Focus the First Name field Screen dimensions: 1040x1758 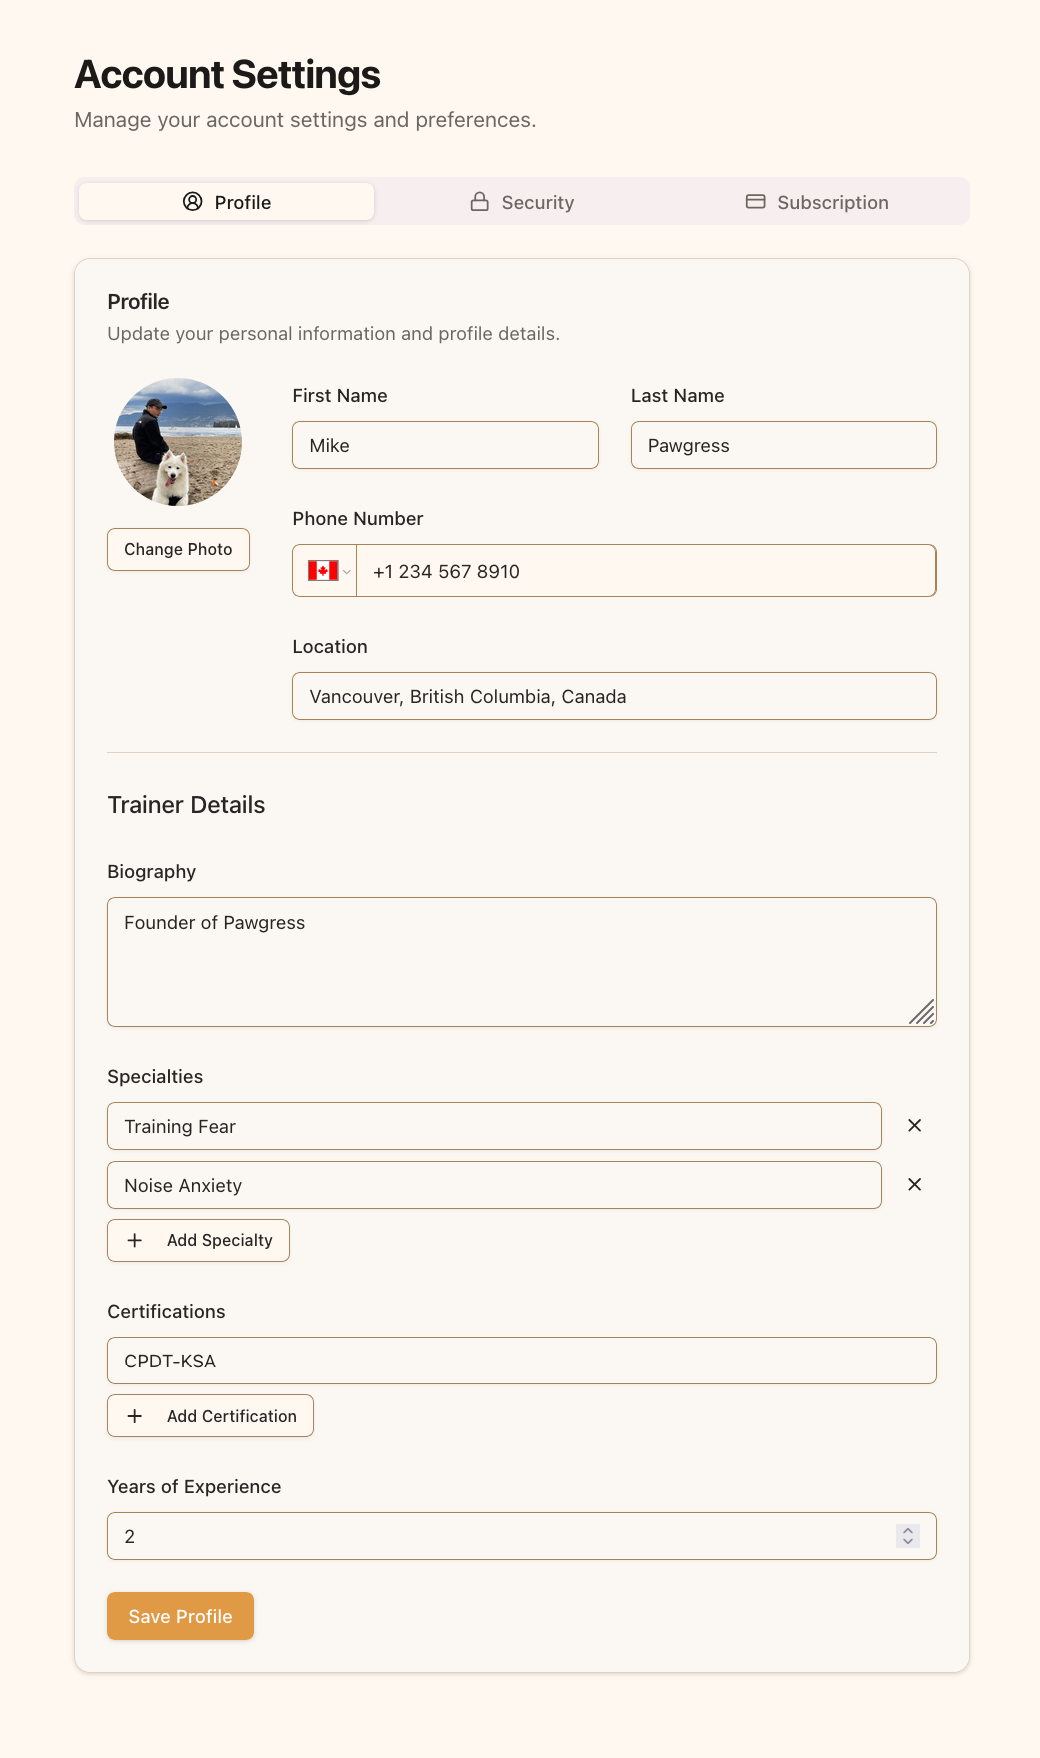445,445
